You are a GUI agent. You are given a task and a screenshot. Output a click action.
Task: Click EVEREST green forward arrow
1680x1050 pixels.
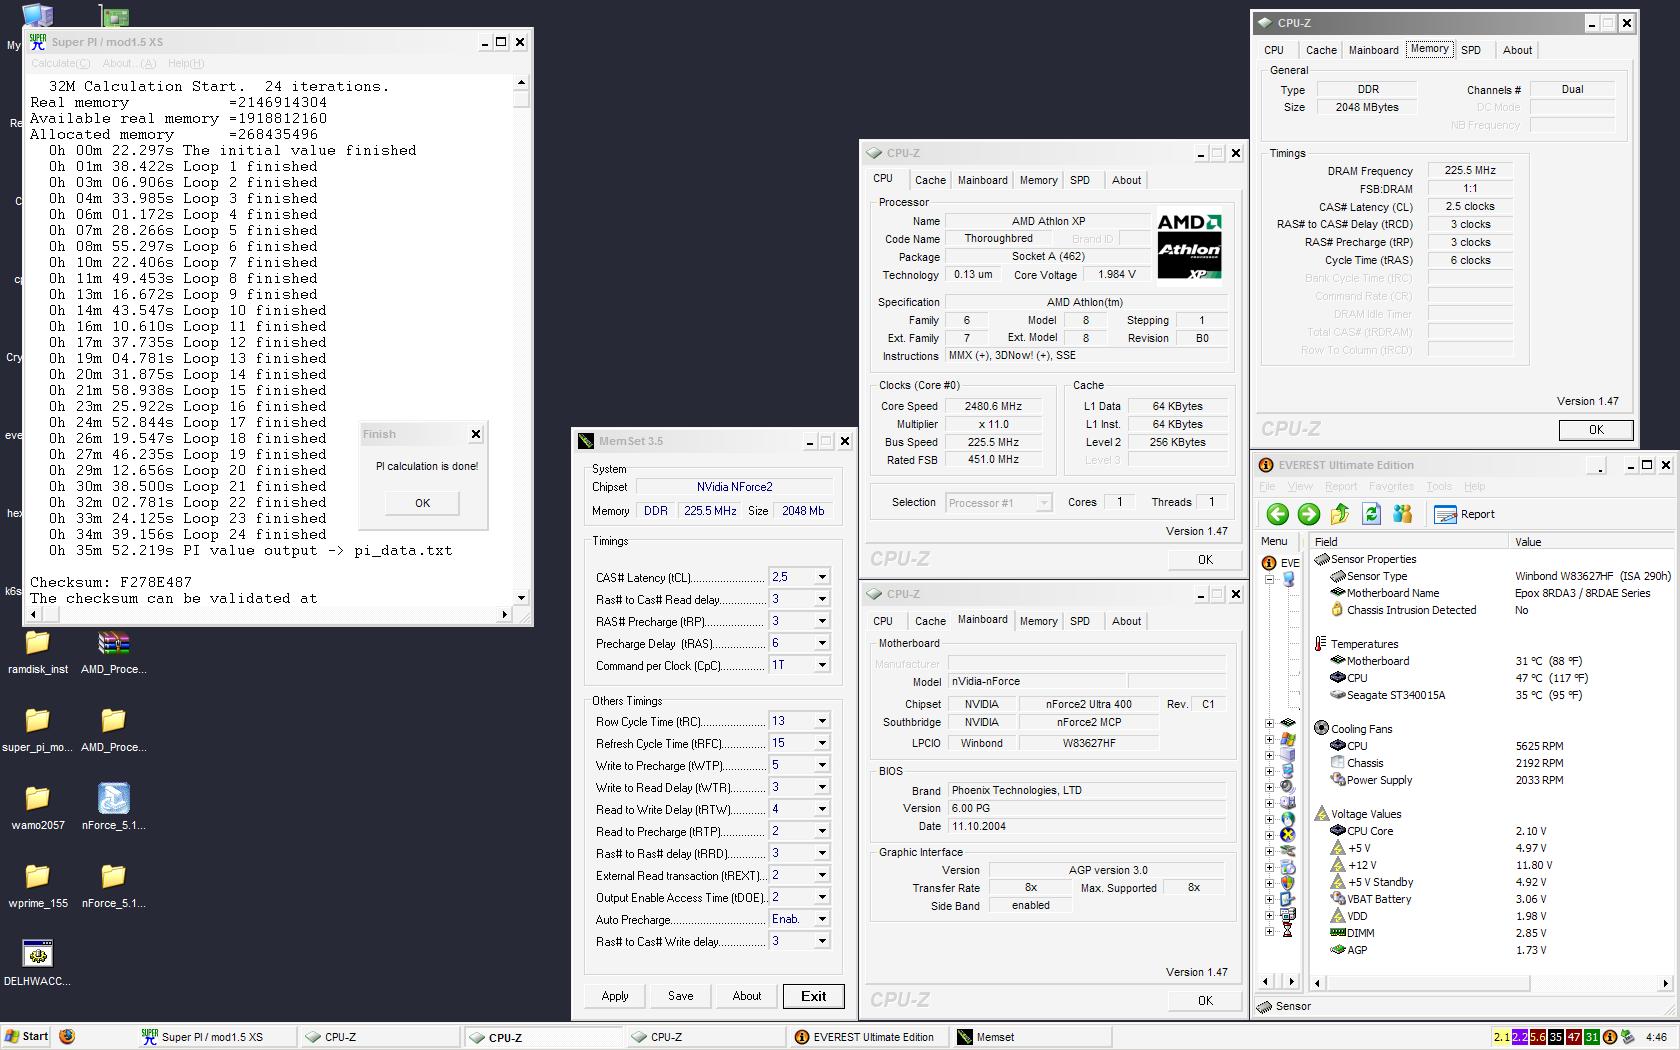click(1308, 514)
